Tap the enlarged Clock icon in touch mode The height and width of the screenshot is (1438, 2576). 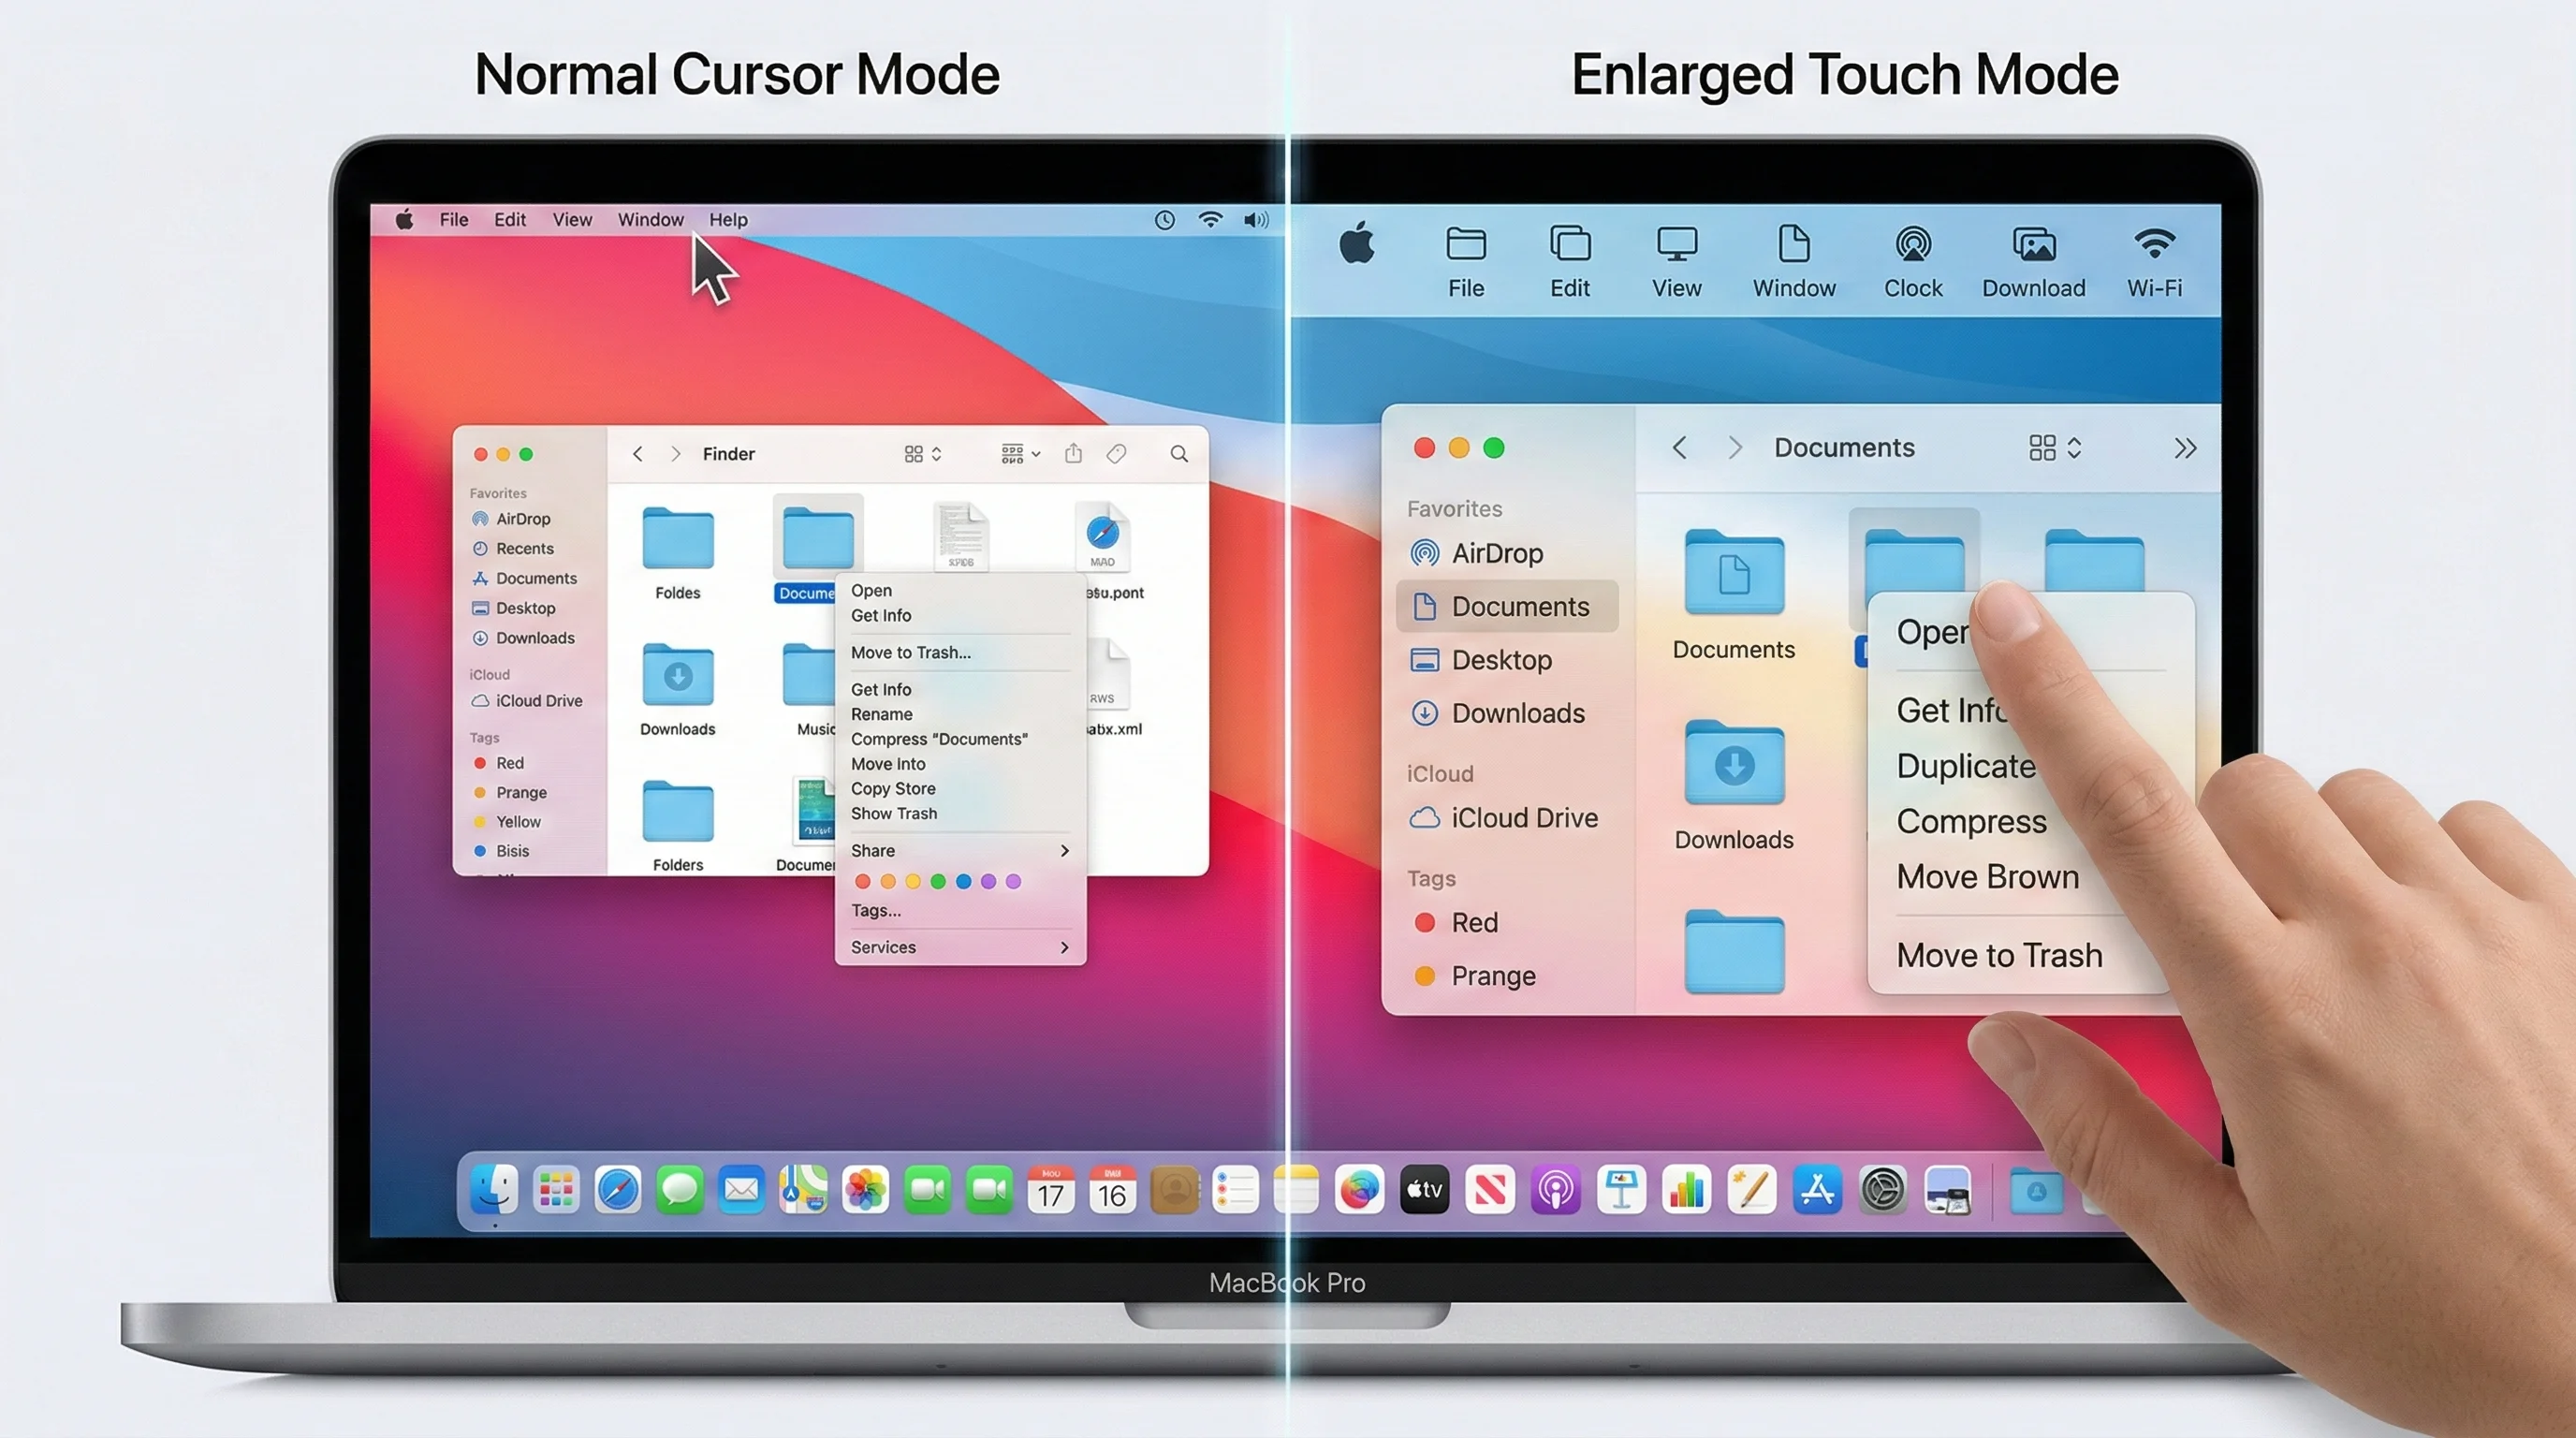[x=1913, y=263]
